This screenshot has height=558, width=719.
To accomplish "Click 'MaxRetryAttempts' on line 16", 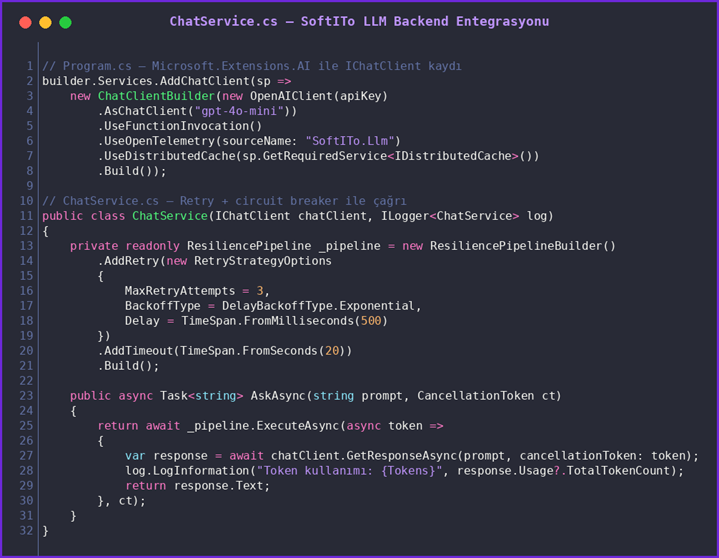I will 180,291.
